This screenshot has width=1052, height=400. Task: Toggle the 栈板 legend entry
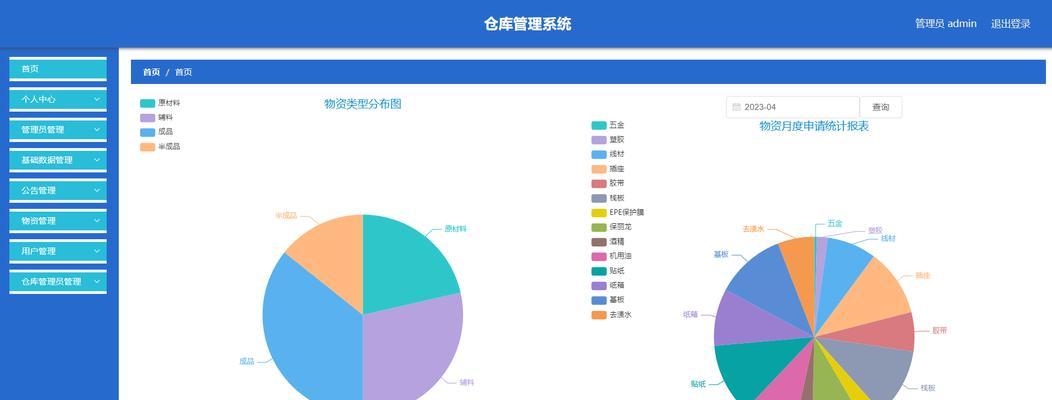tap(608, 198)
